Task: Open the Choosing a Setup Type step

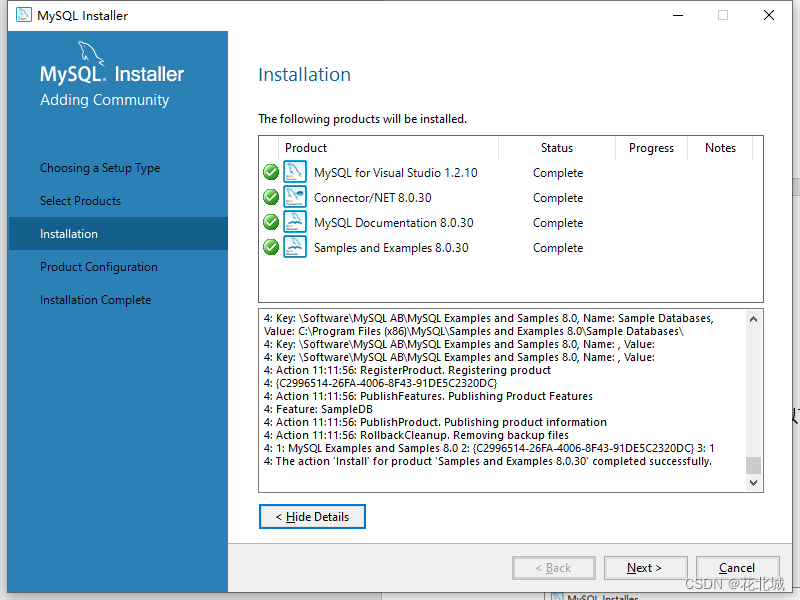Action: (100, 168)
